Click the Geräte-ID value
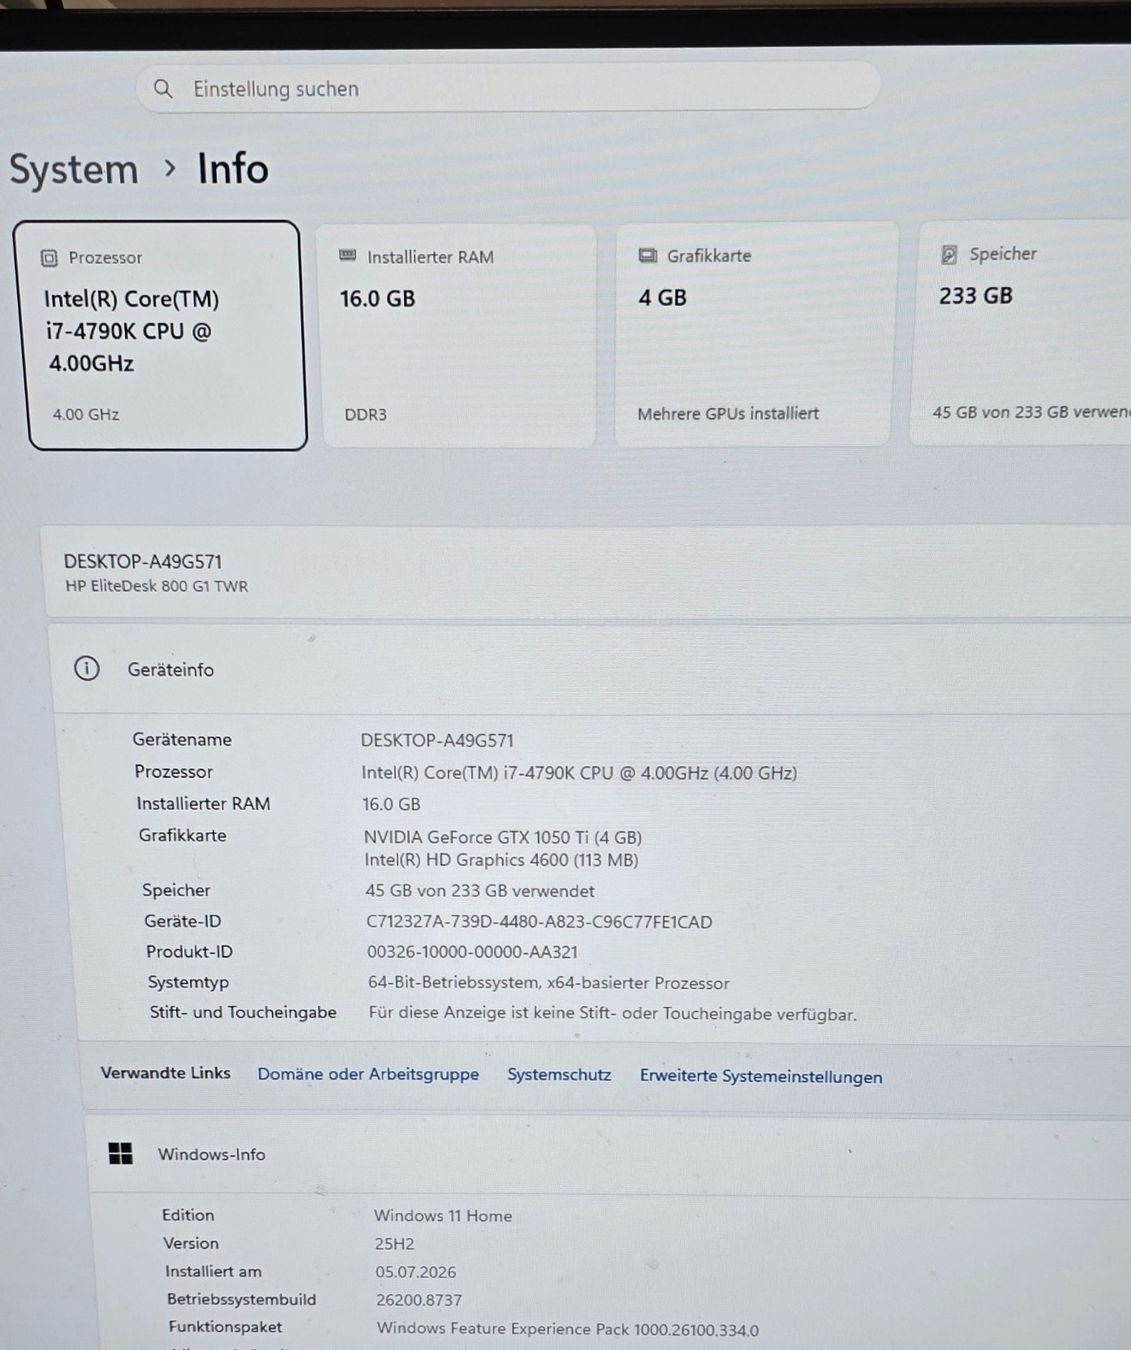The height and width of the screenshot is (1350, 1131). click(x=539, y=922)
